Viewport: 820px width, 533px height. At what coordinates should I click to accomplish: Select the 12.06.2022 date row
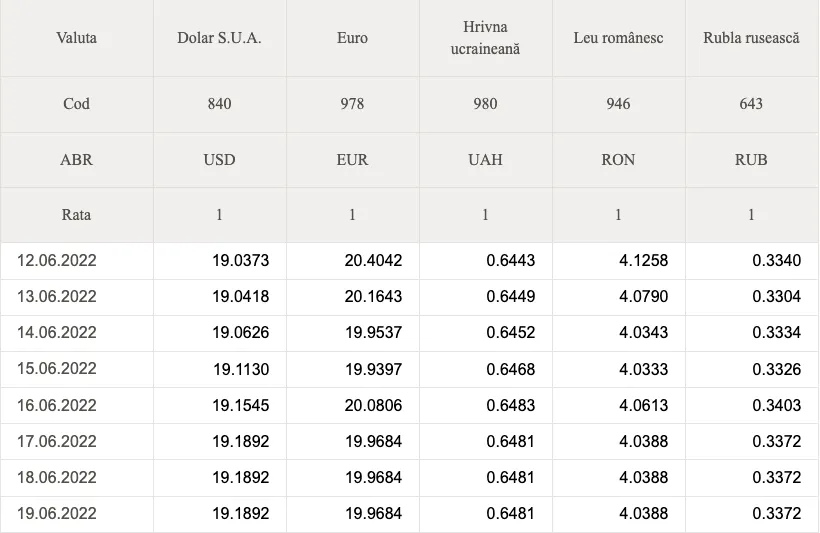[x=409, y=260]
